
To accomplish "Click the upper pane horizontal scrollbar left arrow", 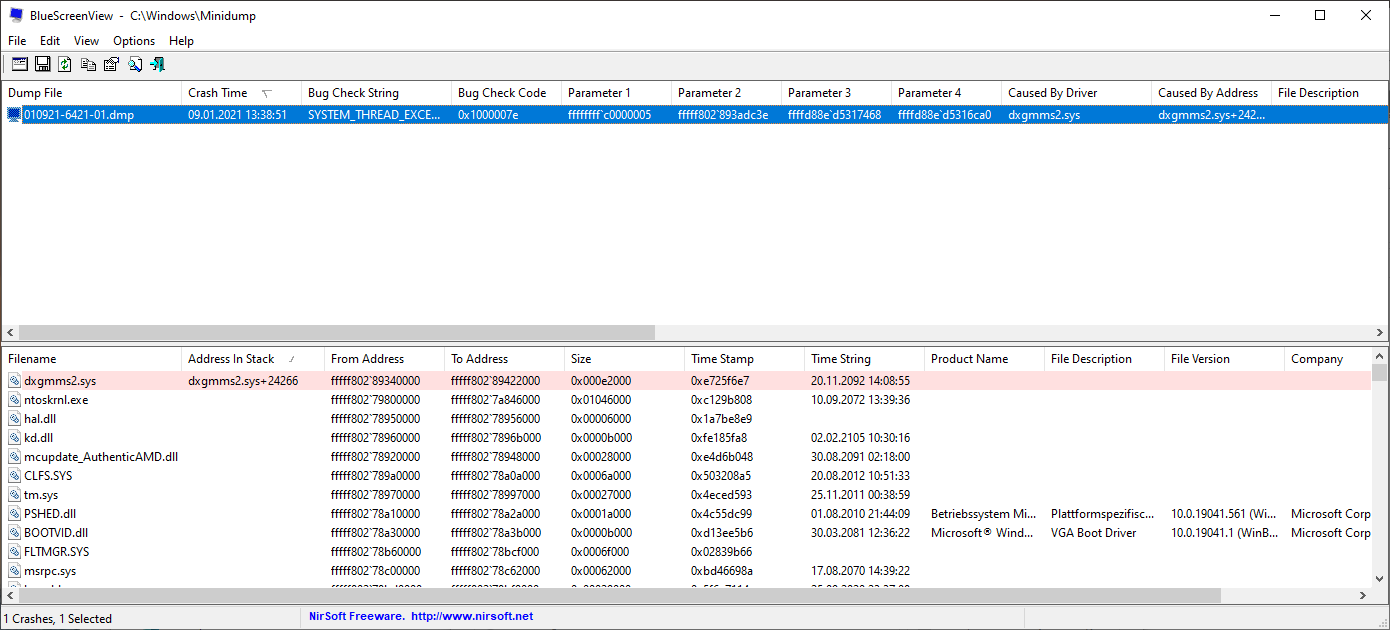I will pyautogui.click(x=9, y=332).
